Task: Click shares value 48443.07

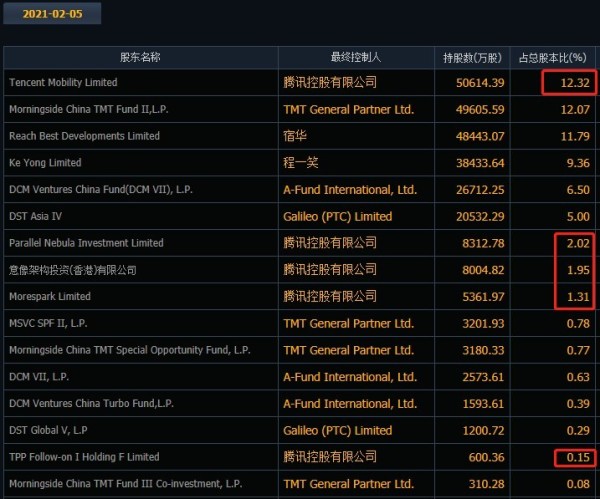Action: coord(480,136)
